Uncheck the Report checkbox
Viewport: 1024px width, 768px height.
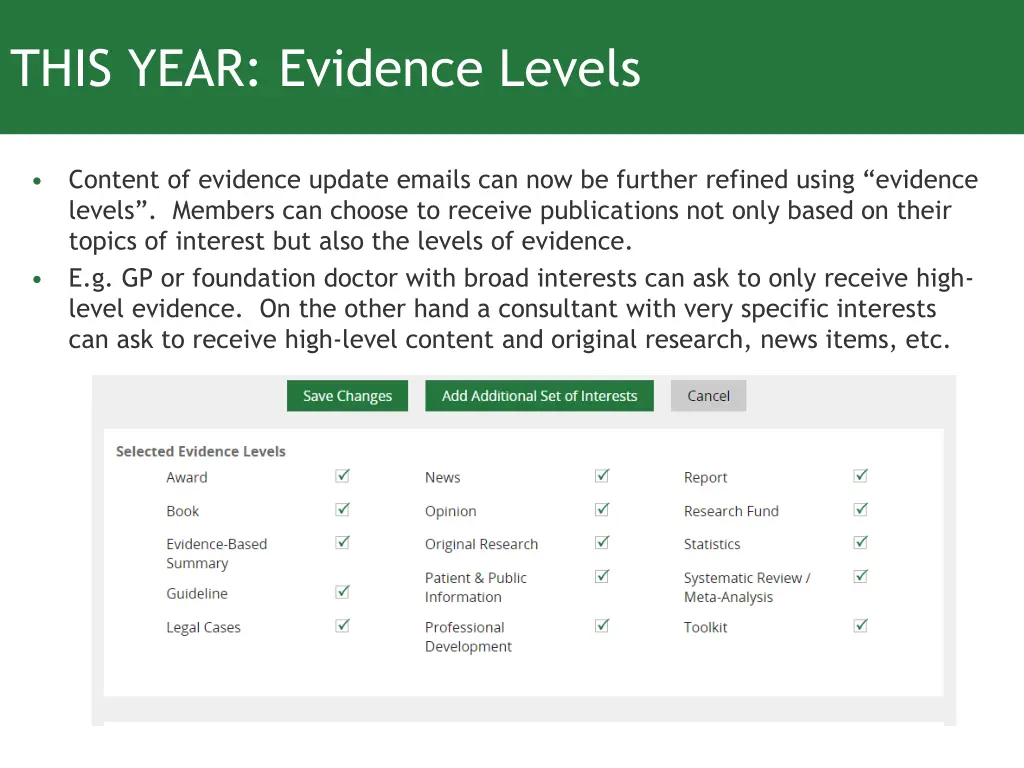click(860, 476)
